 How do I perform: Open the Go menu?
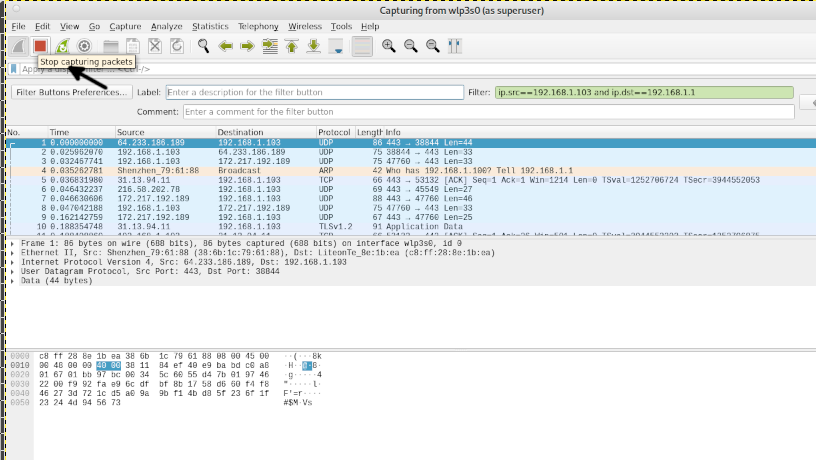tap(94, 27)
